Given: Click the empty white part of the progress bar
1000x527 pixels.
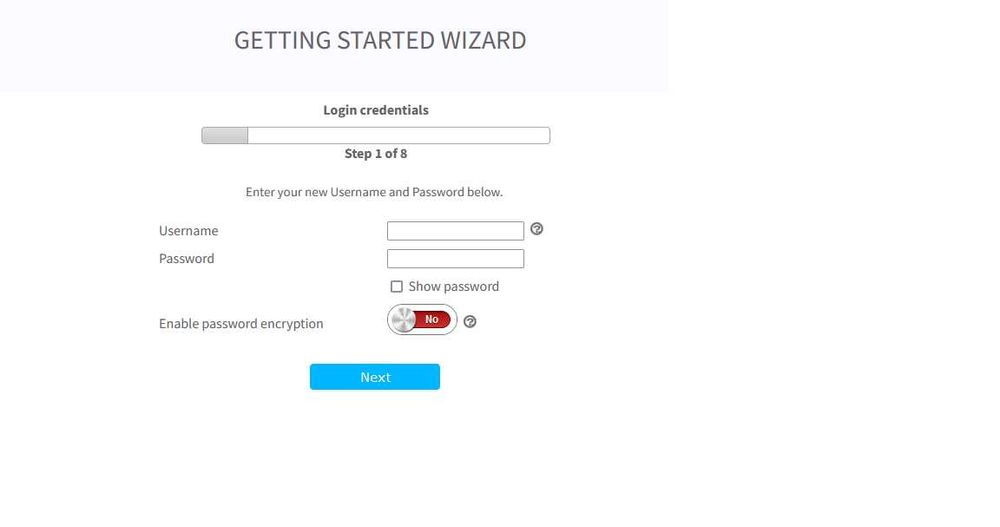Looking at the screenshot, I should click(x=399, y=135).
